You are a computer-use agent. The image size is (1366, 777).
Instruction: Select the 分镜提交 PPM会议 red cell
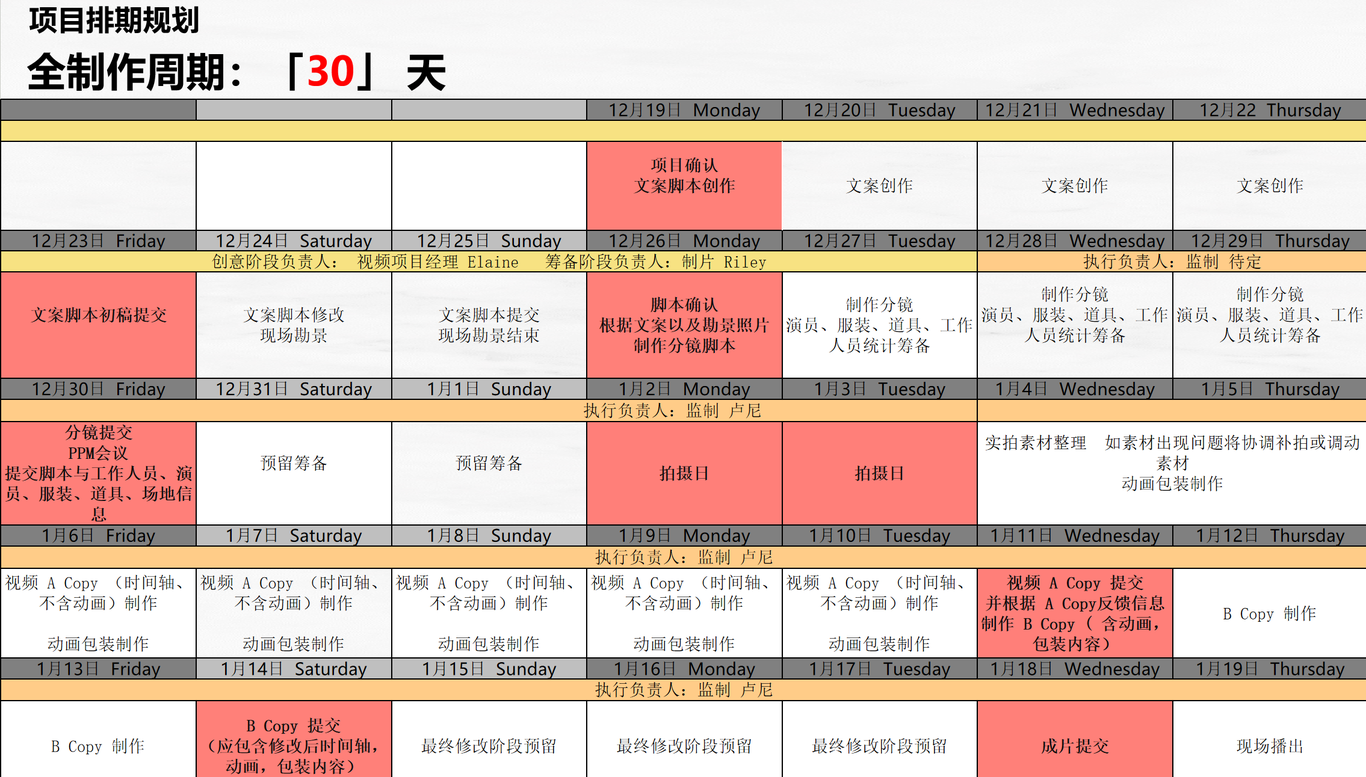[98, 473]
